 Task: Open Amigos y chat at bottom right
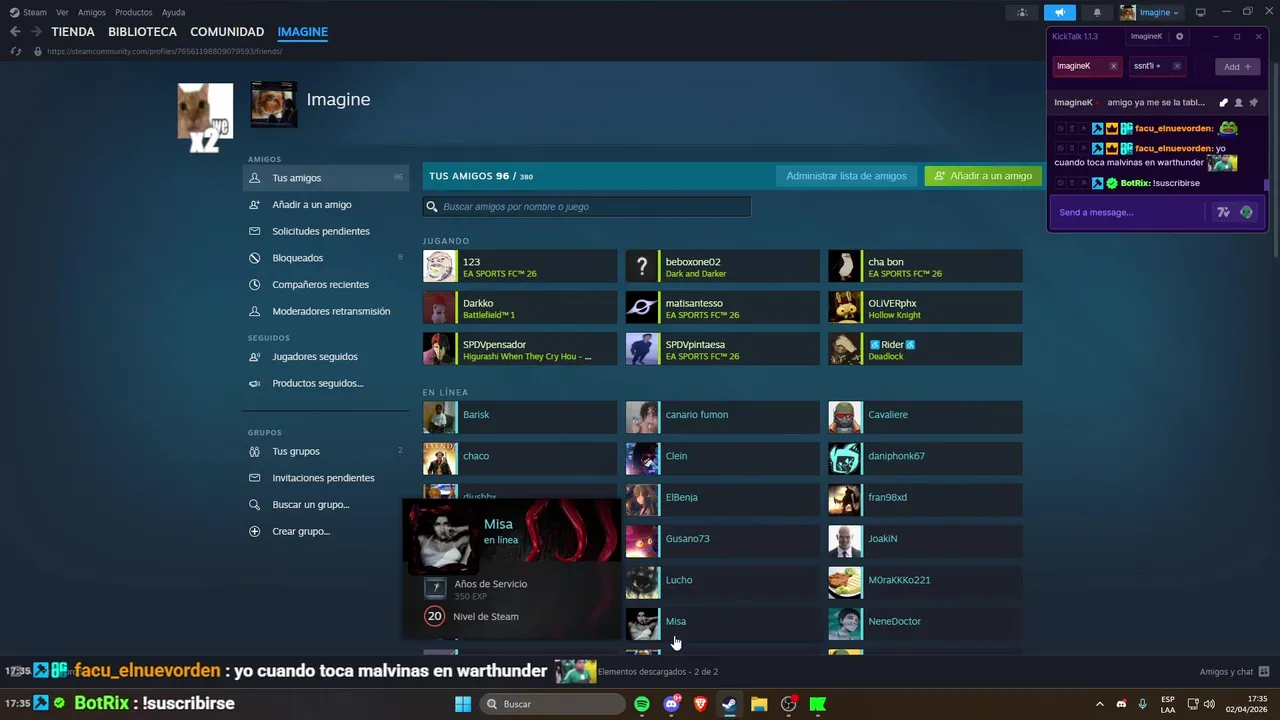tap(1235, 672)
